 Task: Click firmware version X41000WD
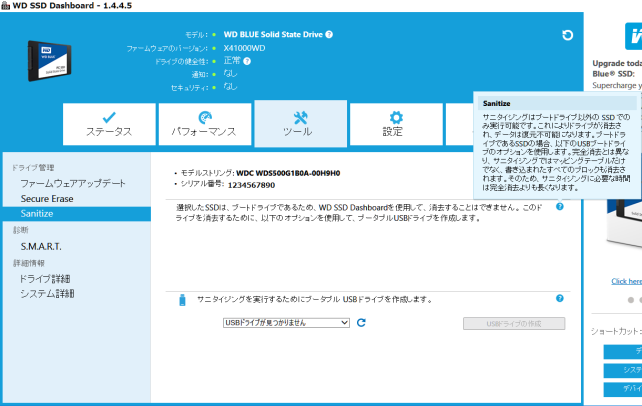(244, 48)
